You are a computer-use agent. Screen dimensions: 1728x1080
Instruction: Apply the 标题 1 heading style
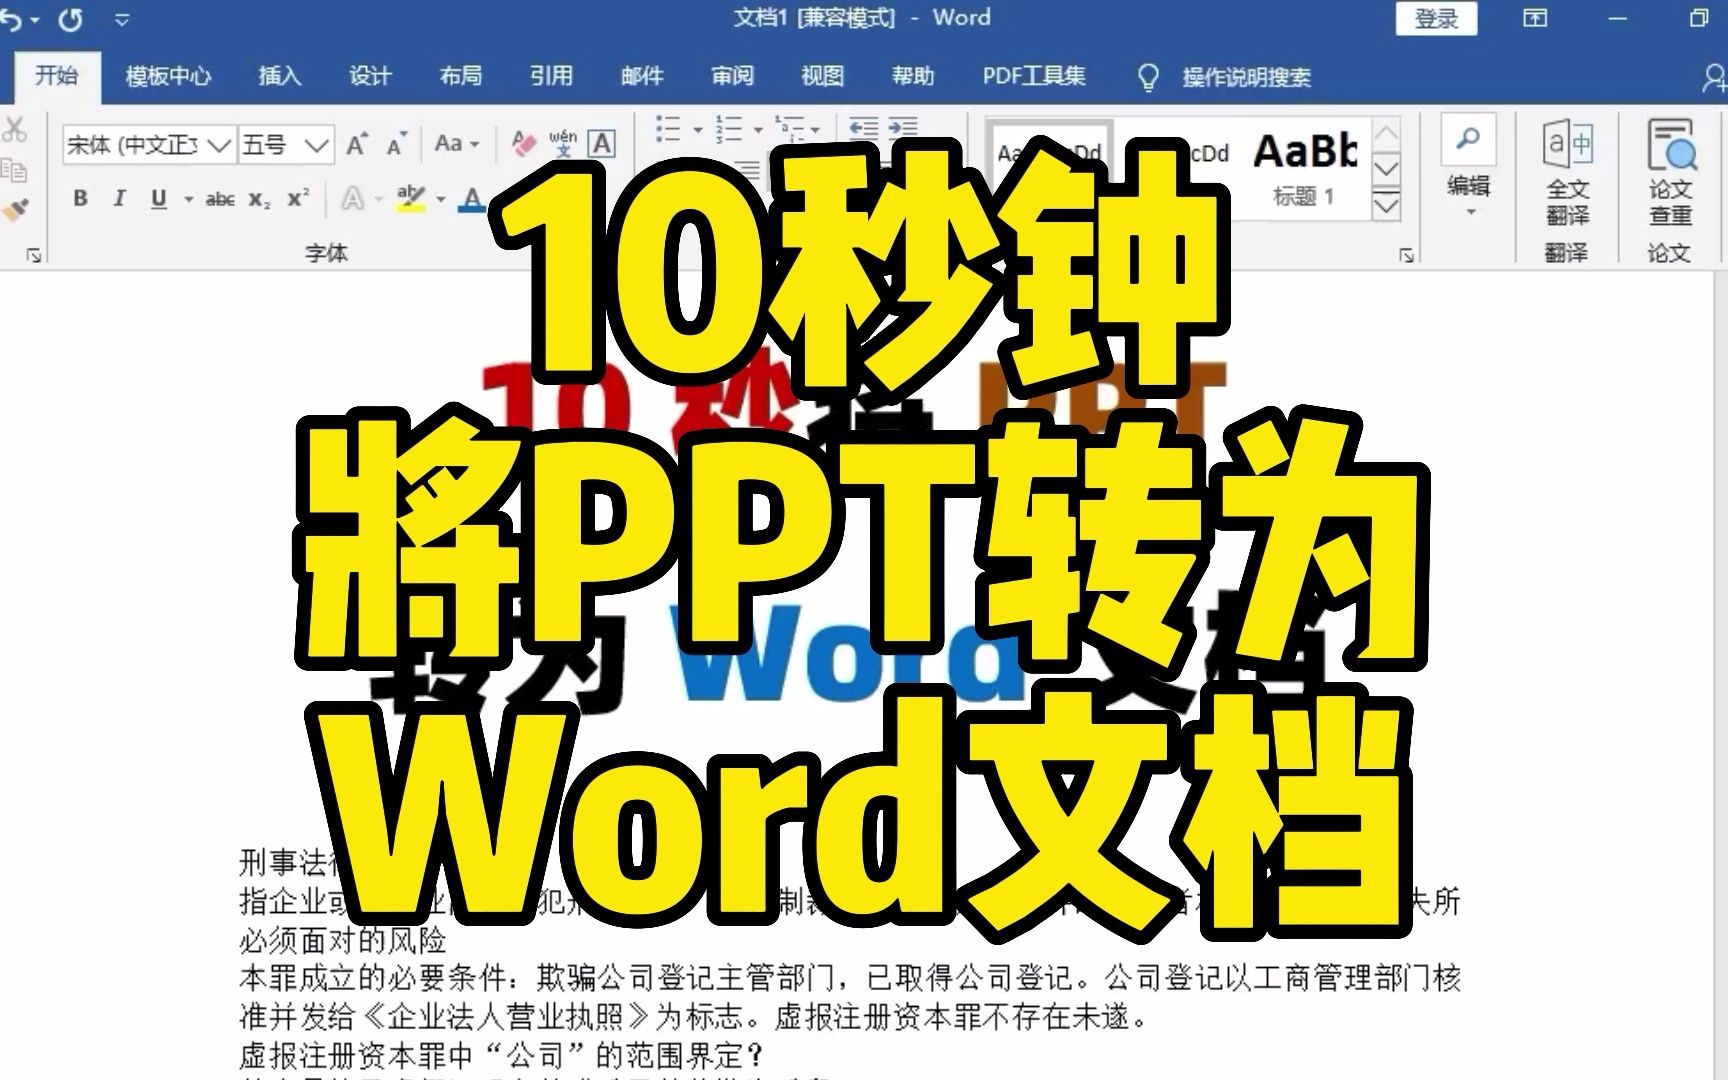(x=1305, y=168)
